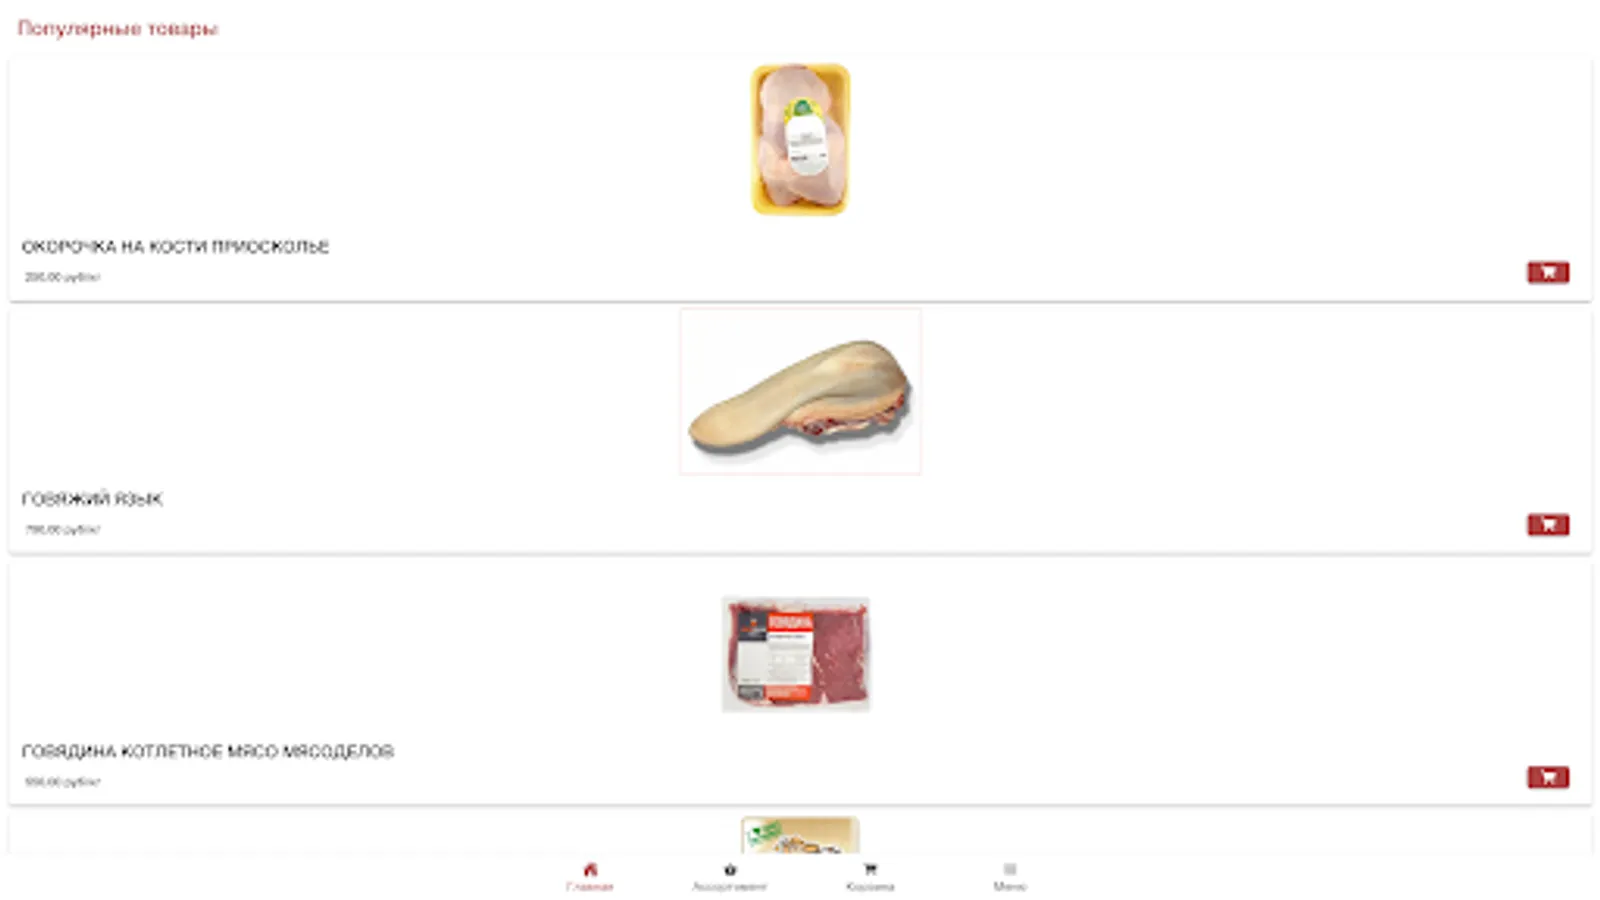The height and width of the screenshot is (900, 1600).
Task: Add Говядина котлетное мясо to cart
Action: (1547, 777)
